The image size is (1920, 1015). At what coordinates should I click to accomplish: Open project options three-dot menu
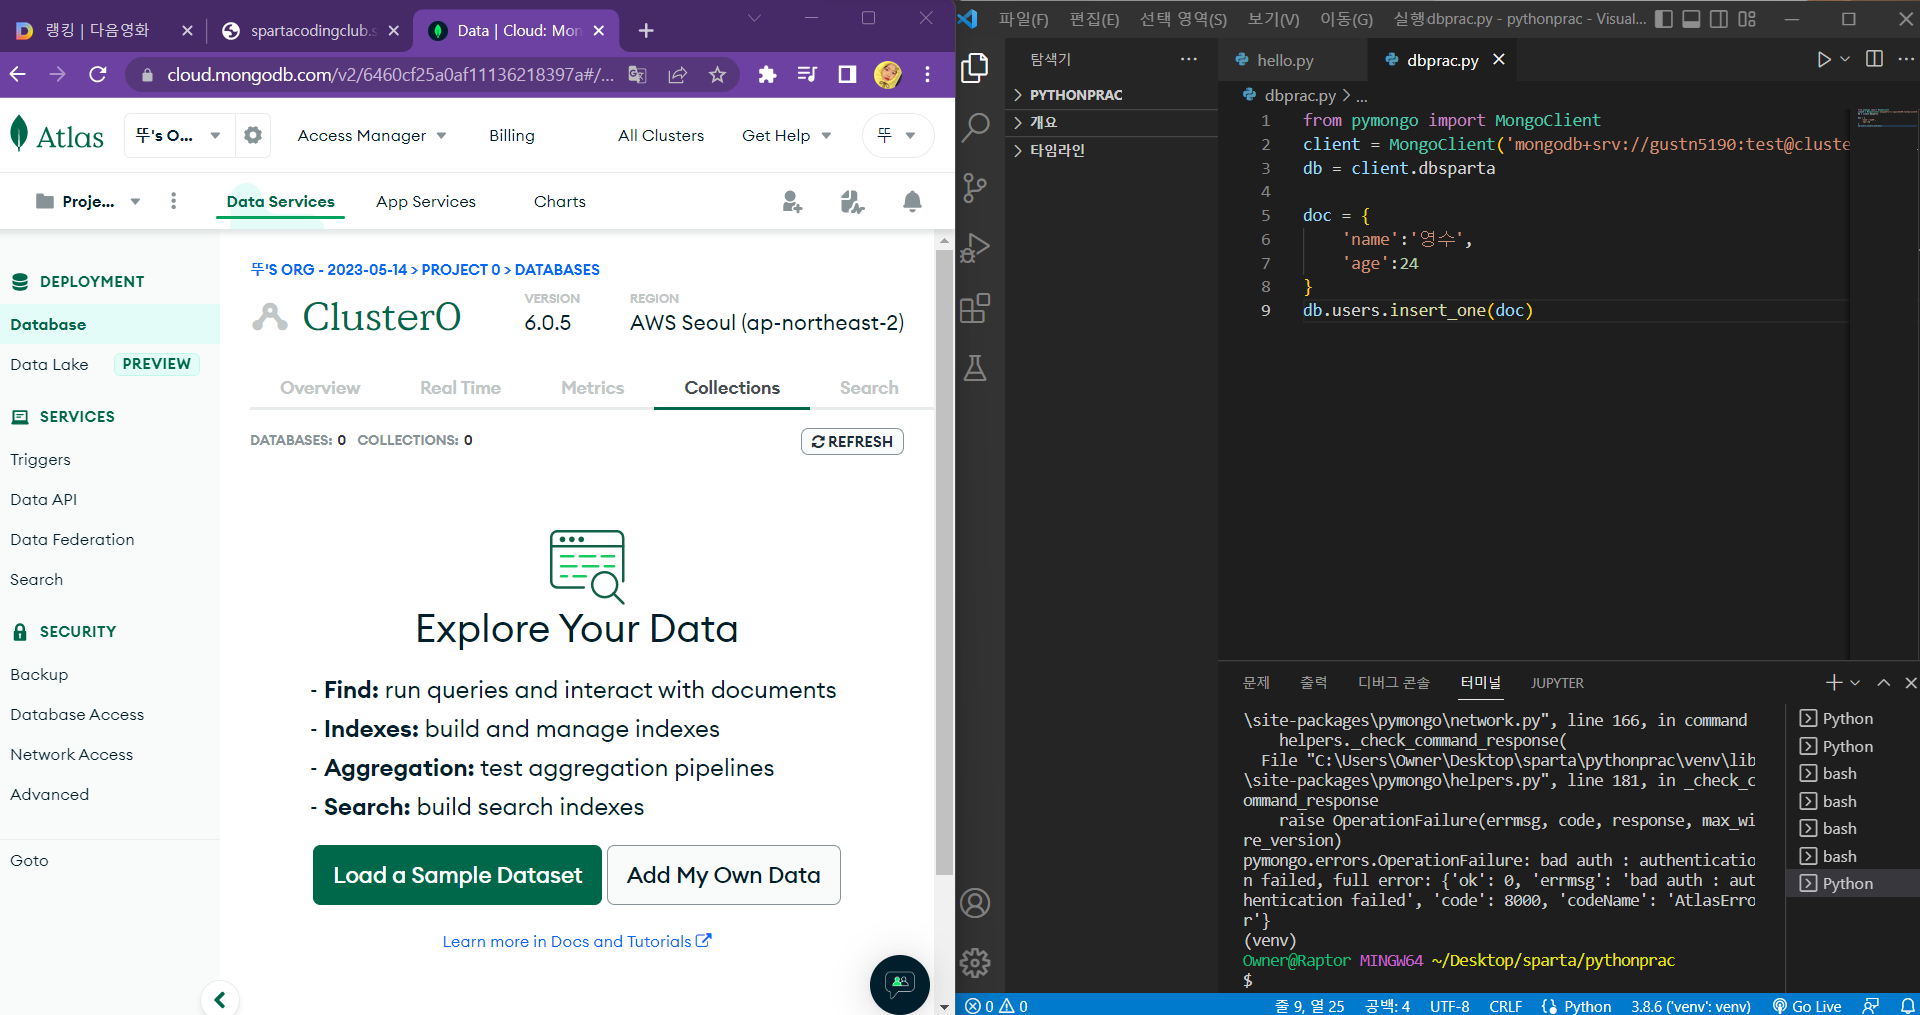coord(174,202)
